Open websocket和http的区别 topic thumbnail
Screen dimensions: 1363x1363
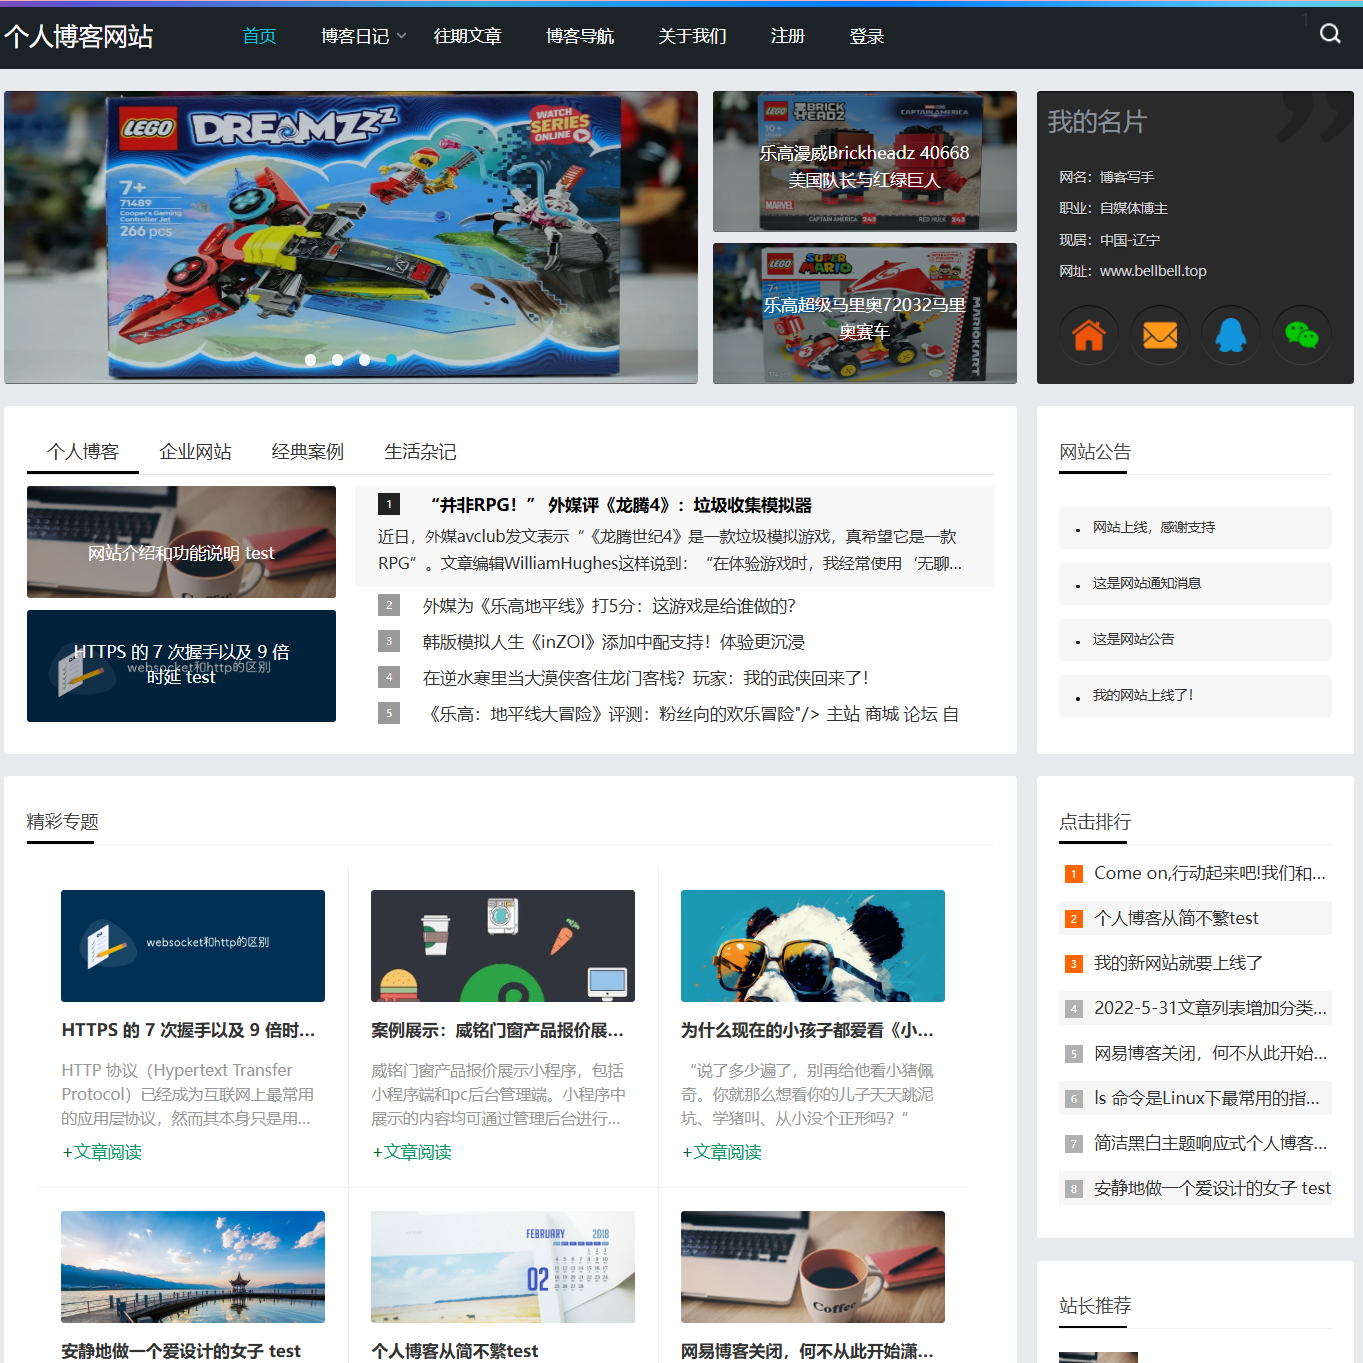point(193,946)
